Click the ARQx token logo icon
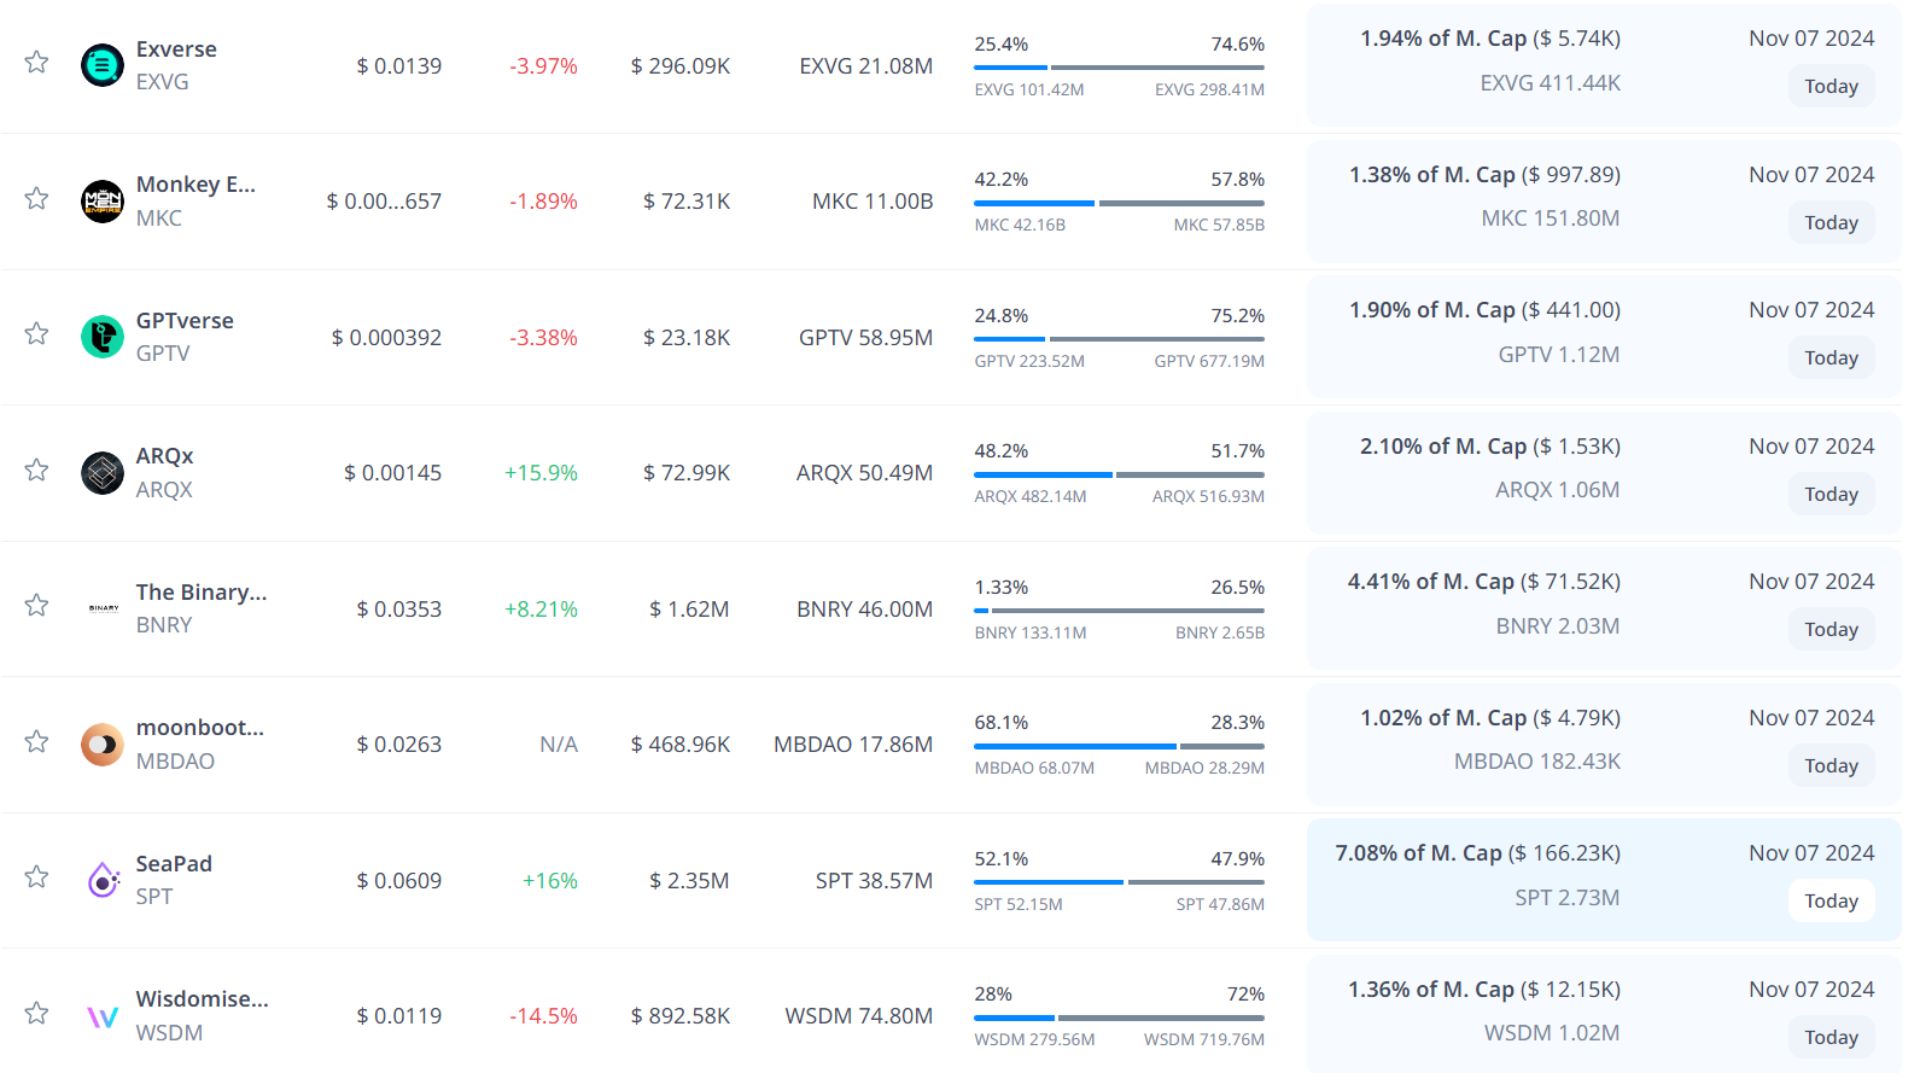 (102, 473)
